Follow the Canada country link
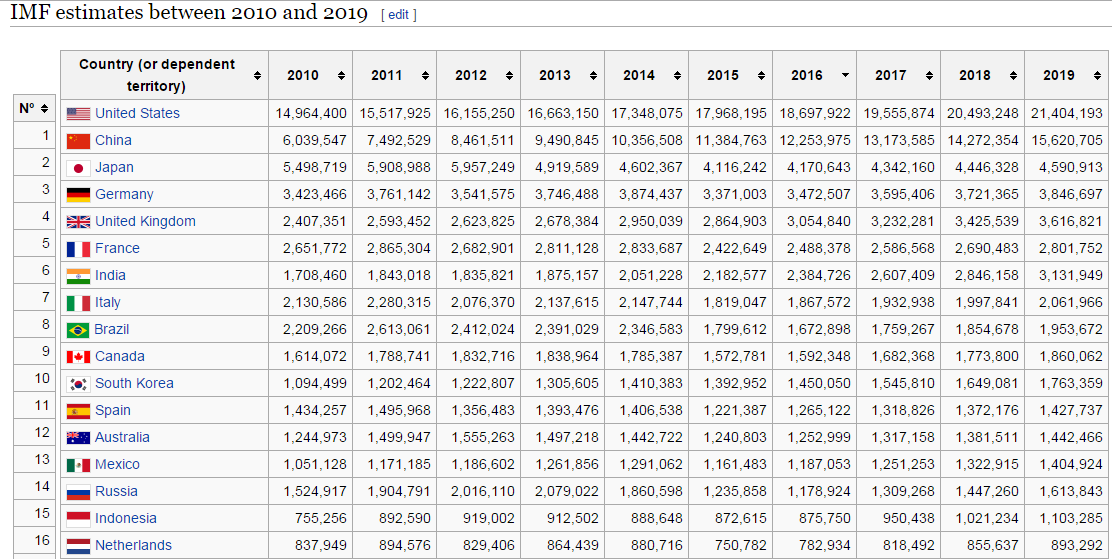The image size is (1112, 559). 120,356
